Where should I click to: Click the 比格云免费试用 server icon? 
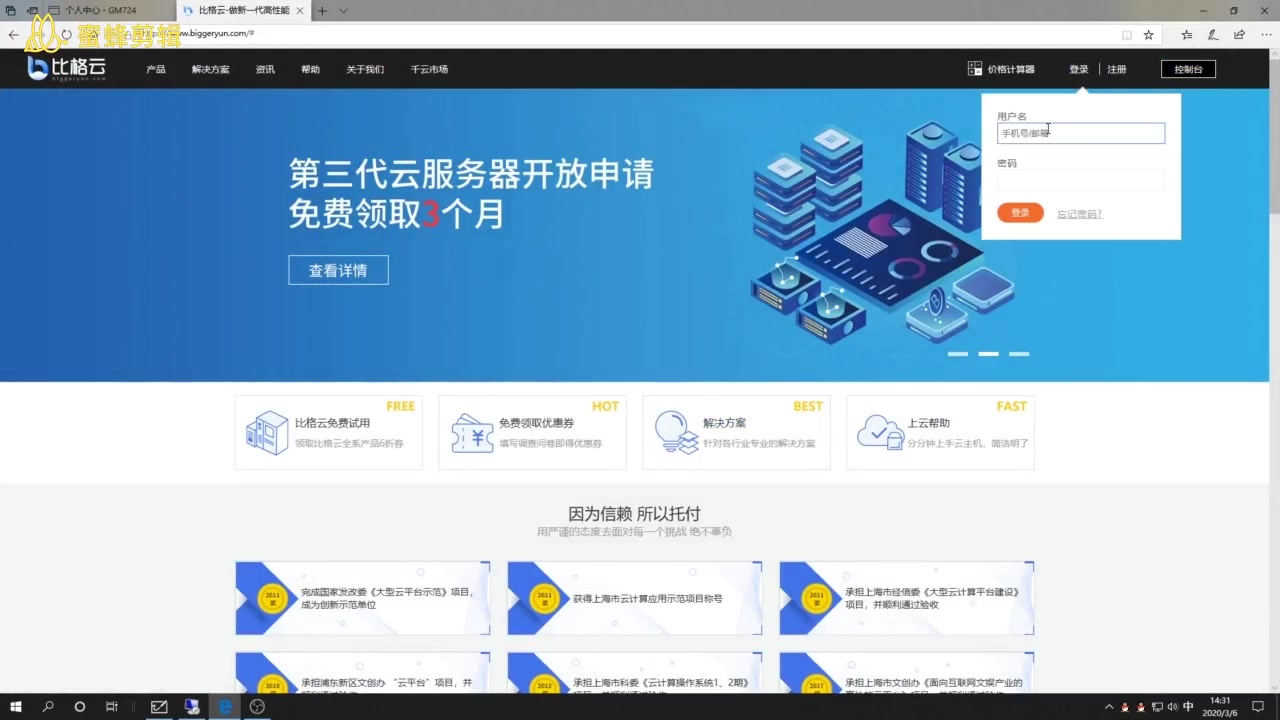pos(267,433)
